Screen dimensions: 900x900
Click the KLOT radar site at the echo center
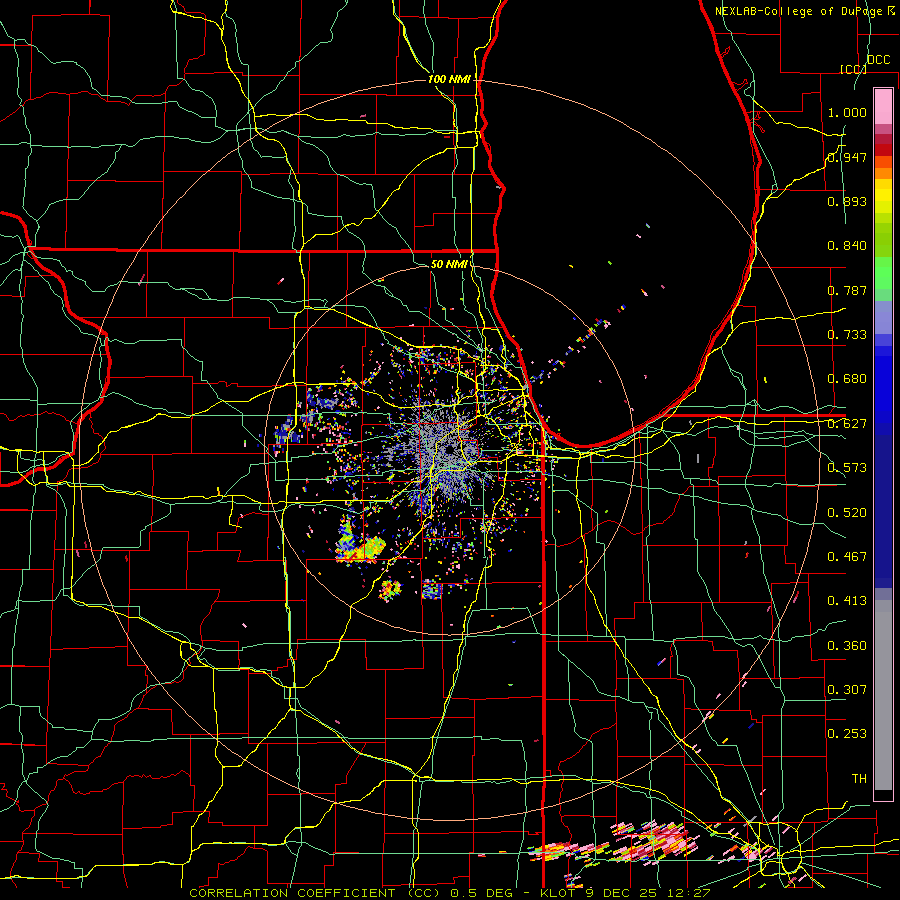click(449, 451)
